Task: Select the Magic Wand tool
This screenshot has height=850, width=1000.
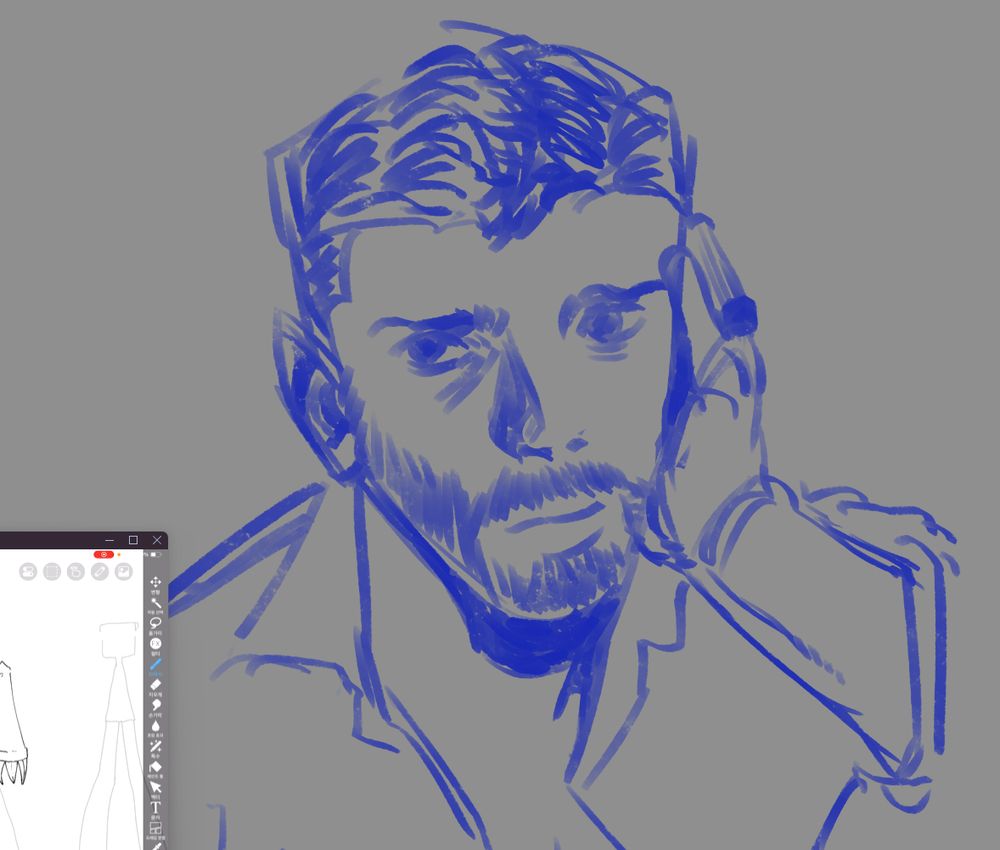Action: 155,603
